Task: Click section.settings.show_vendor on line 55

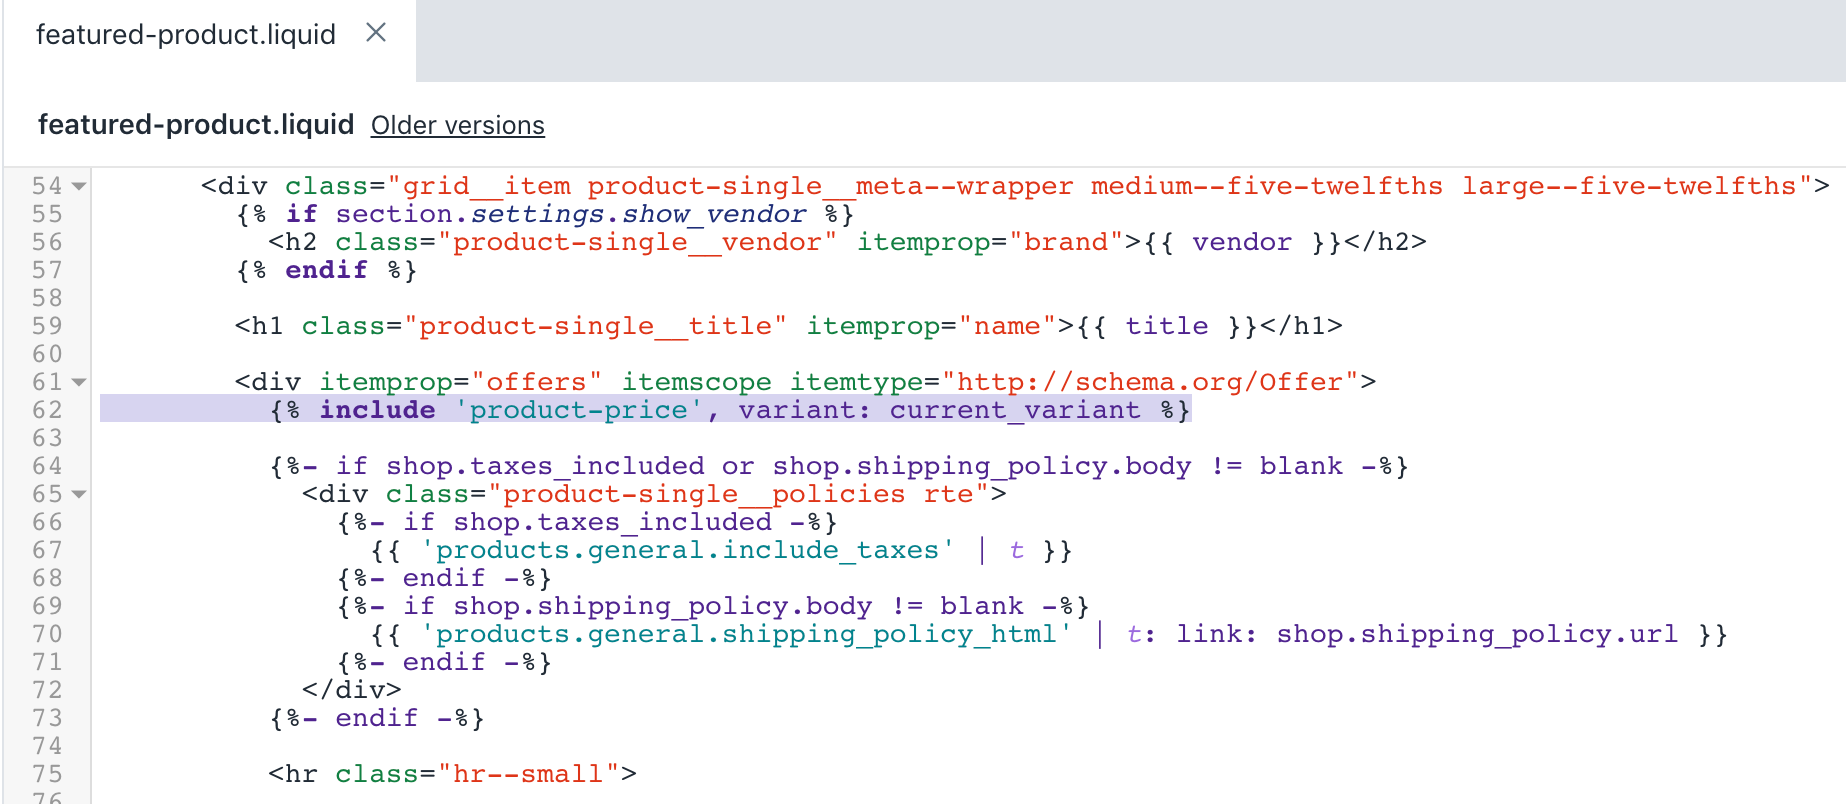Action: click(x=570, y=214)
